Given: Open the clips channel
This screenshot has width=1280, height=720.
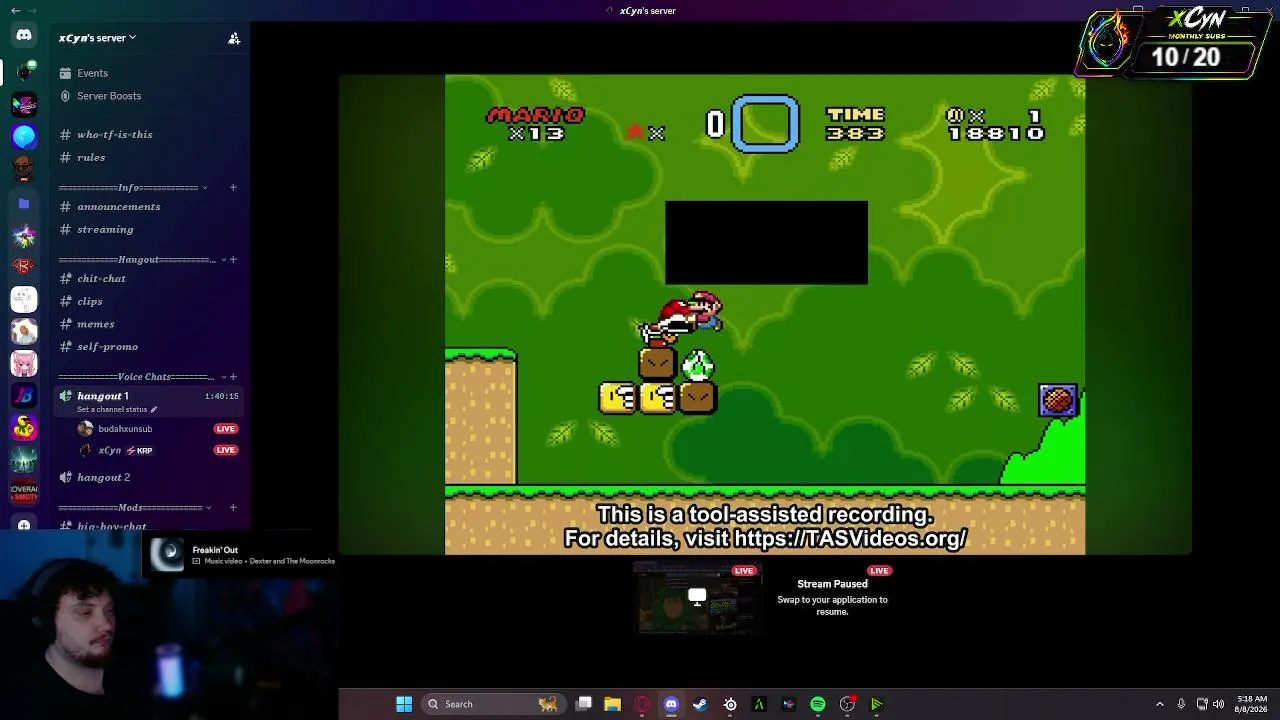Looking at the screenshot, I should [150, 301].
